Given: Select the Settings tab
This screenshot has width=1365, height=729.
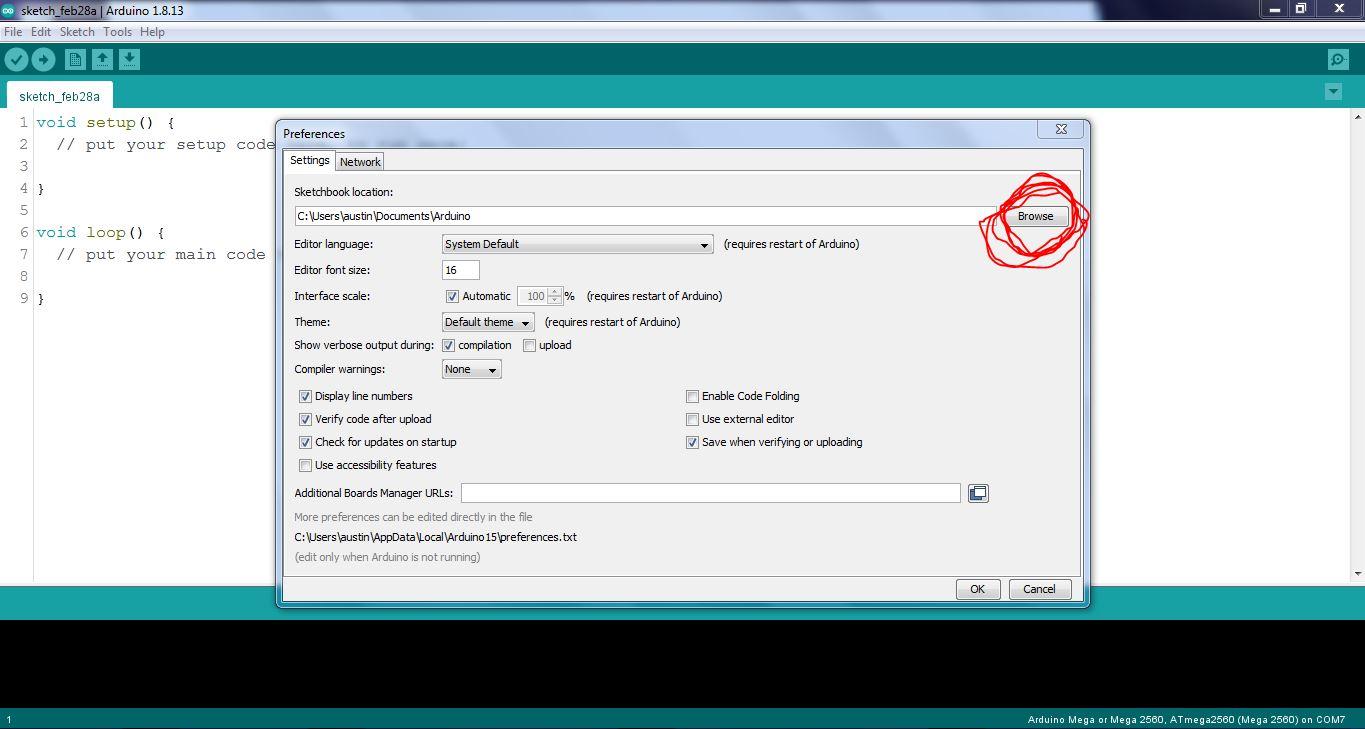Looking at the screenshot, I should 310,160.
